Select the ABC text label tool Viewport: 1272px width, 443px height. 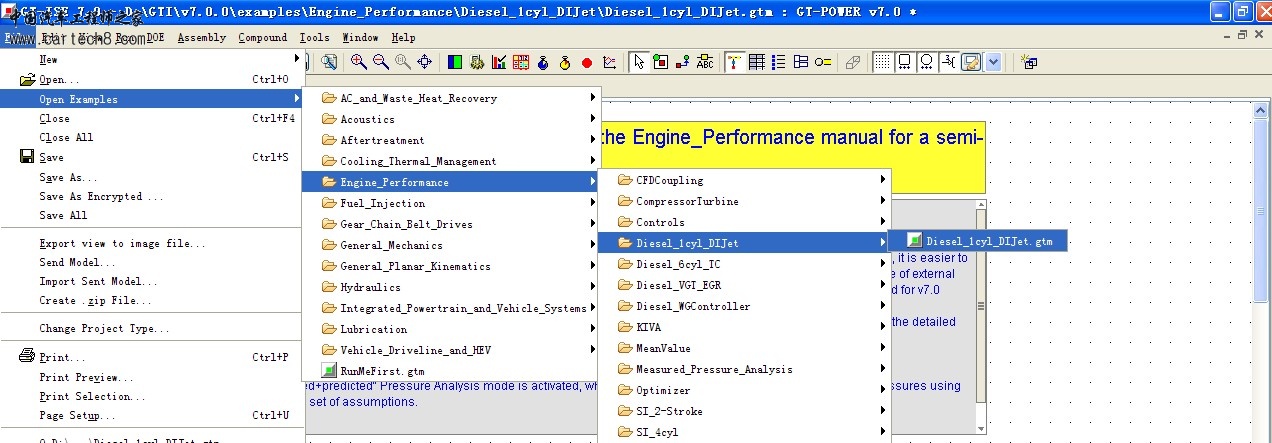pyautogui.click(x=705, y=62)
